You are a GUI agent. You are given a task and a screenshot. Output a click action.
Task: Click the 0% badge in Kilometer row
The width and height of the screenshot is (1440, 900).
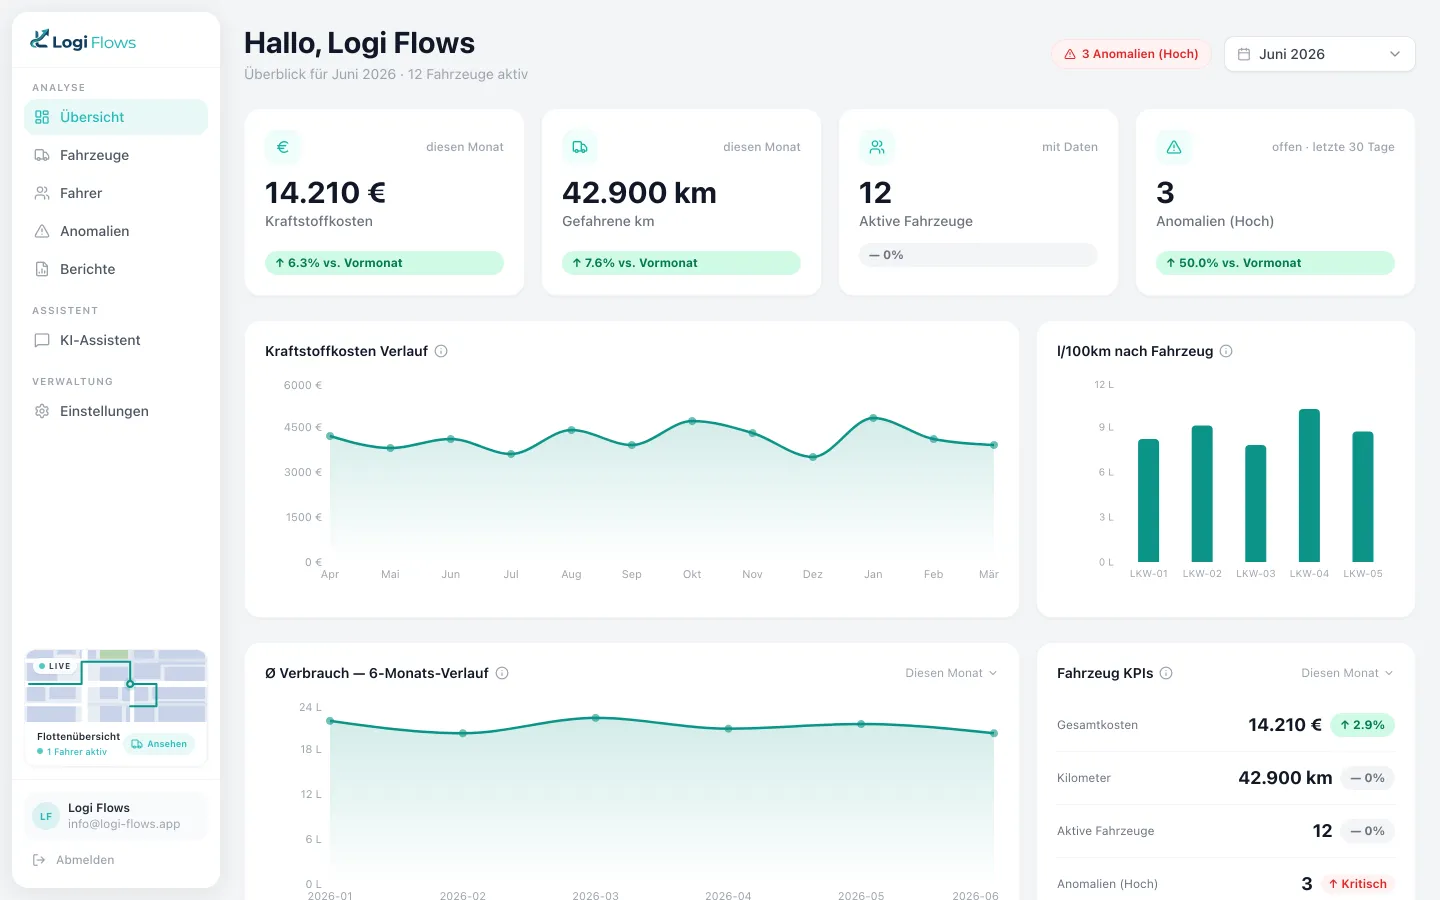pyautogui.click(x=1367, y=778)
